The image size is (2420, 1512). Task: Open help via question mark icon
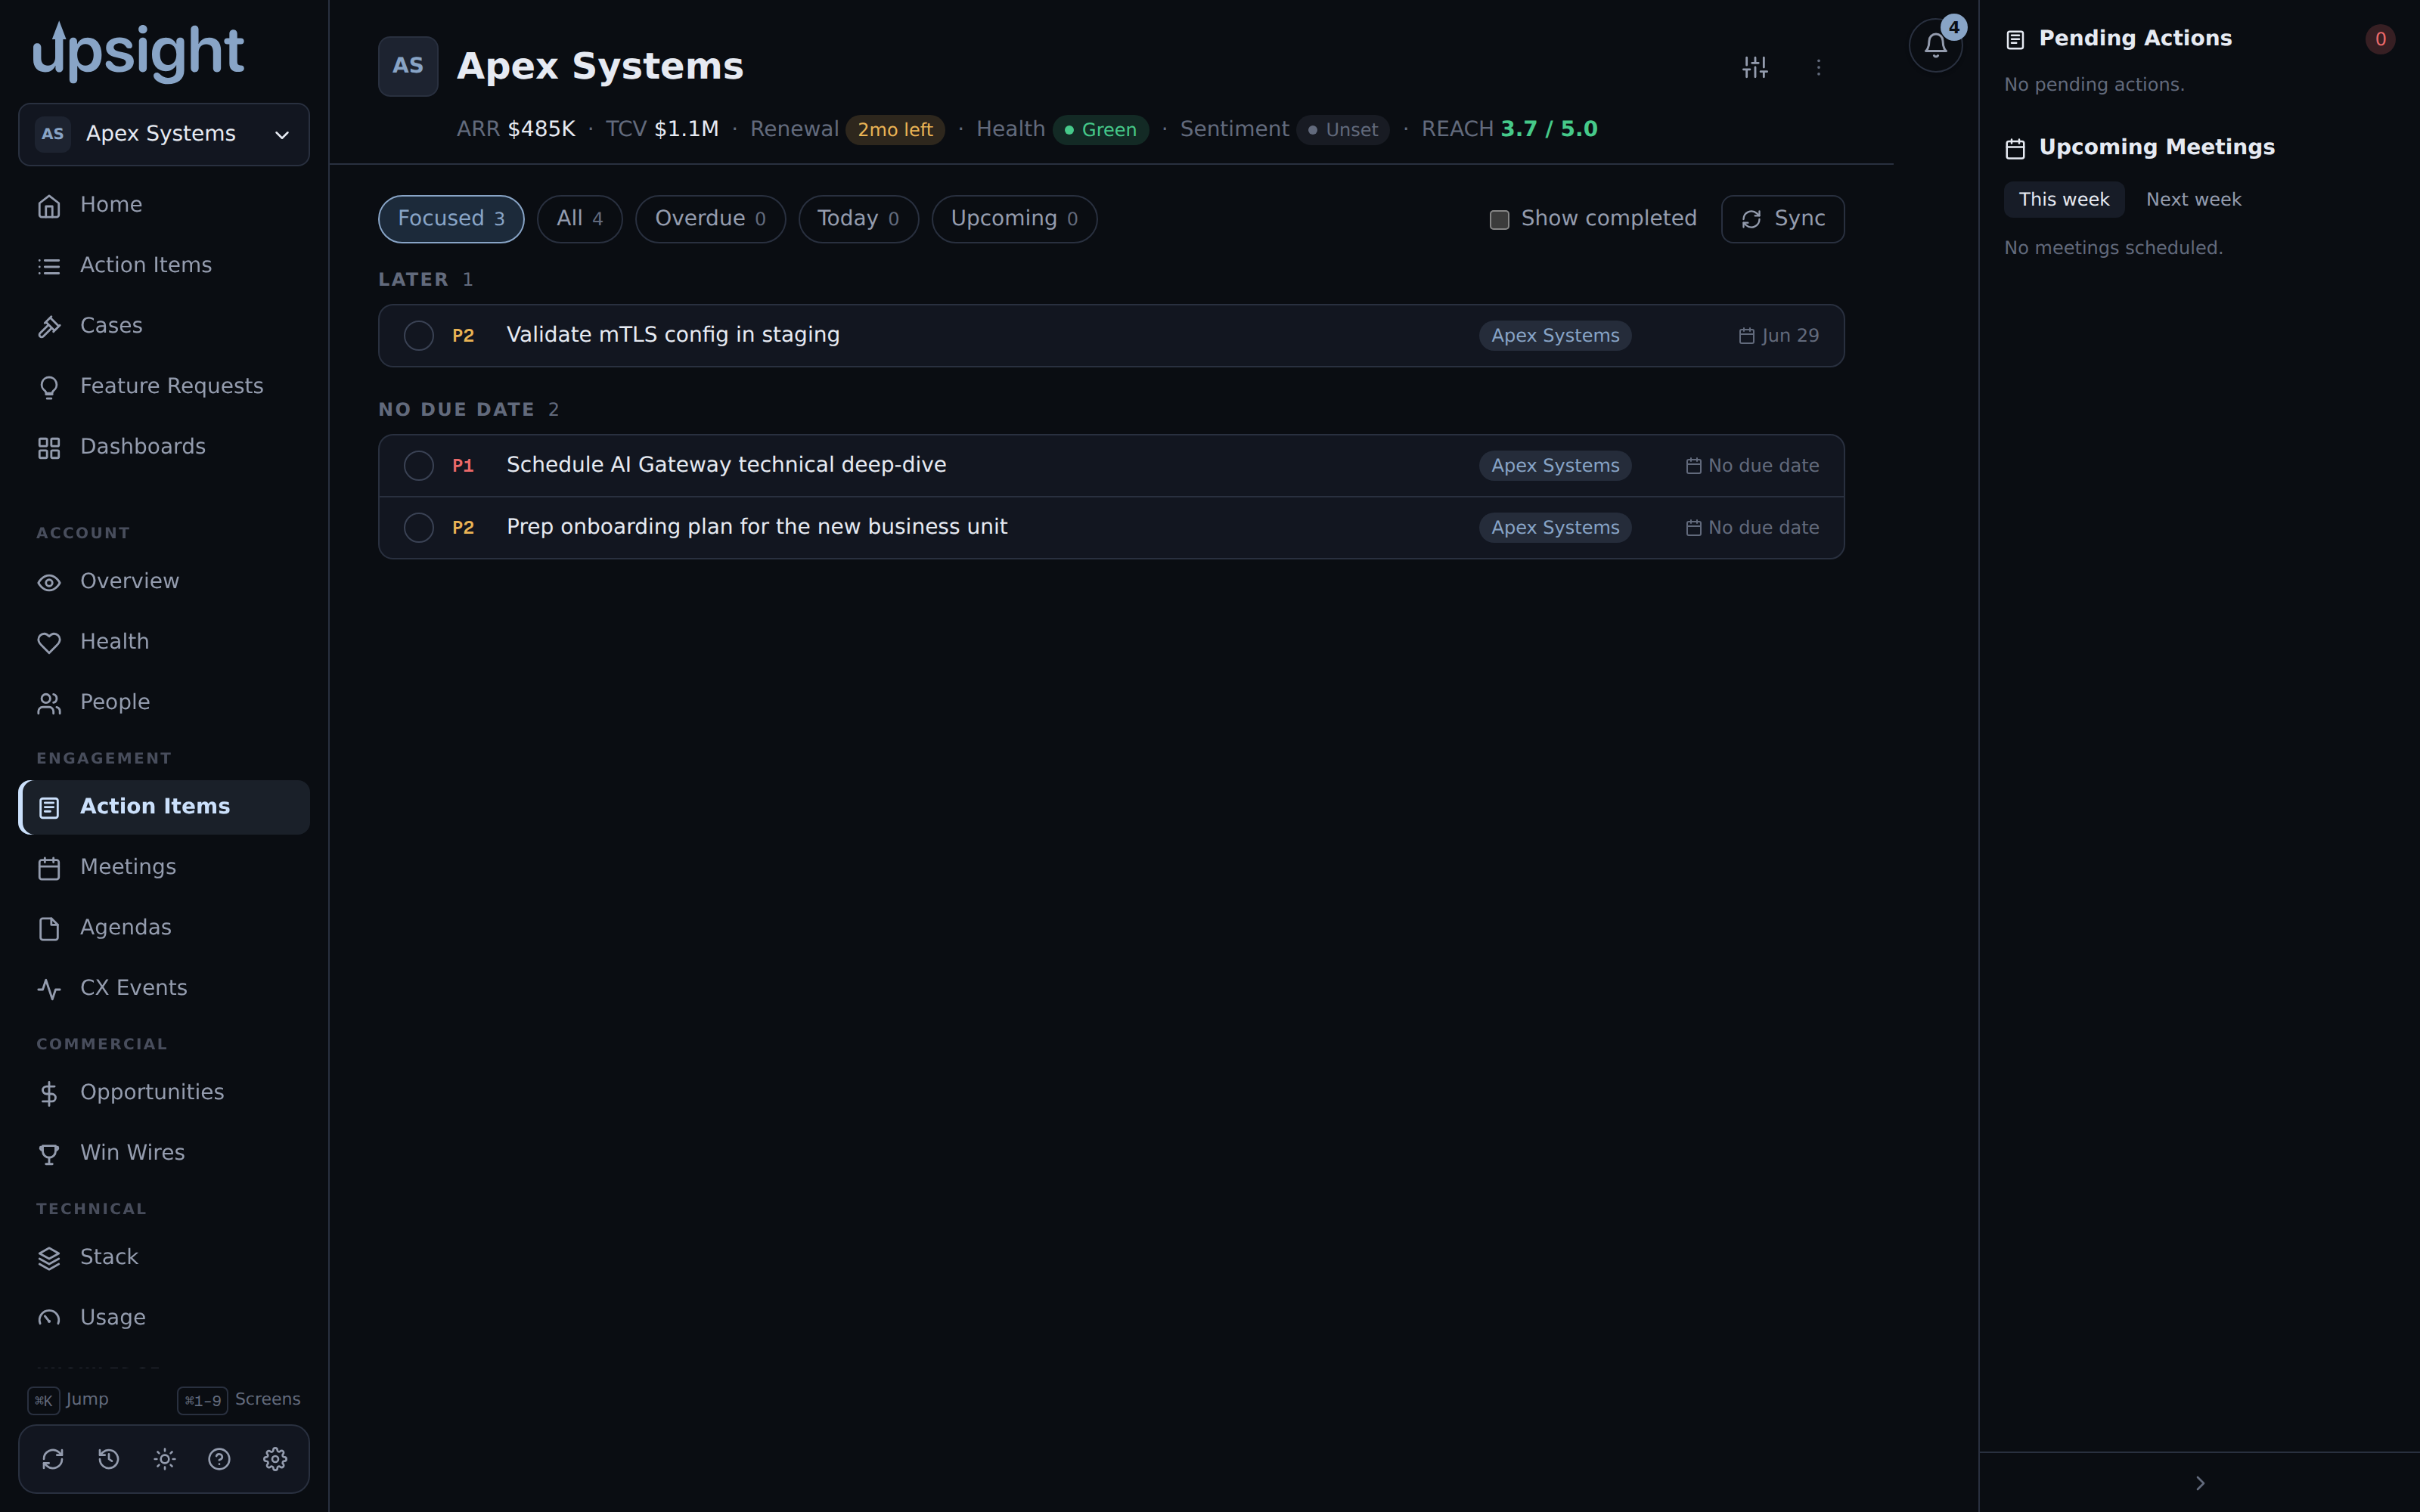tap(219, 1459)
